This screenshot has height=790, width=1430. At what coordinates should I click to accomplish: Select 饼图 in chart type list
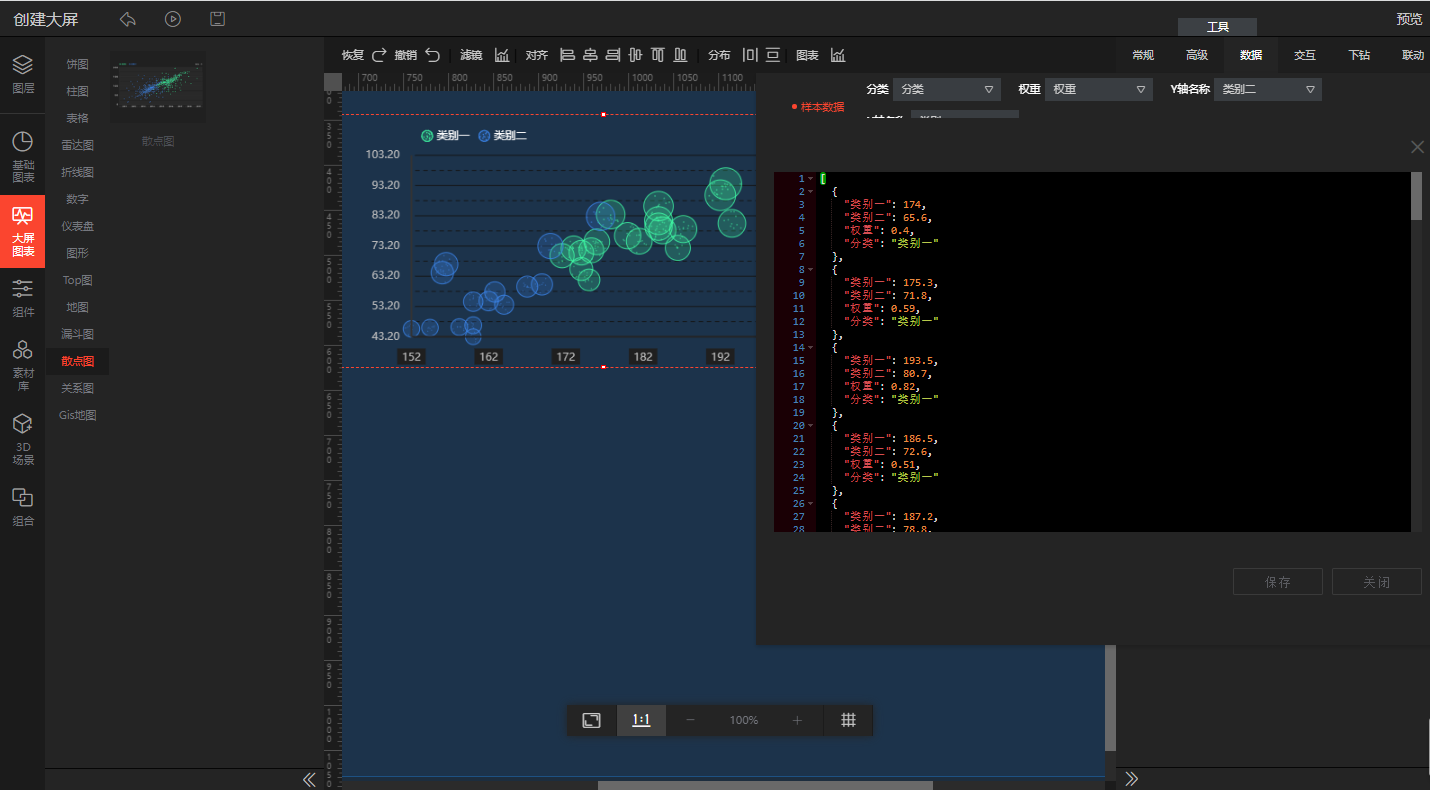pyautogui.click(x=77, y=64)
